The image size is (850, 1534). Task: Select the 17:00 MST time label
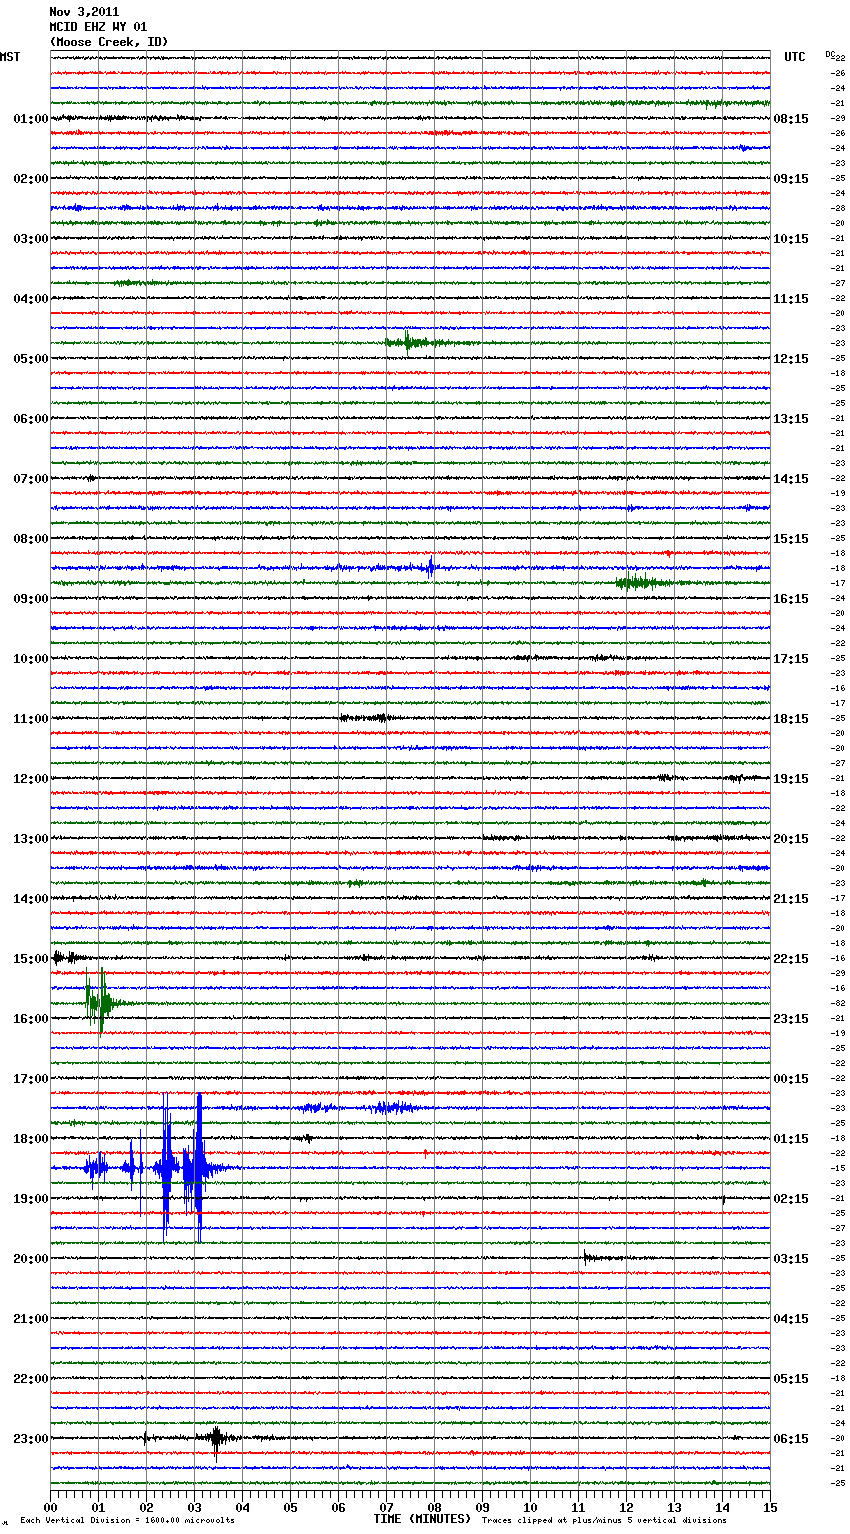(x=30, y=1079)
